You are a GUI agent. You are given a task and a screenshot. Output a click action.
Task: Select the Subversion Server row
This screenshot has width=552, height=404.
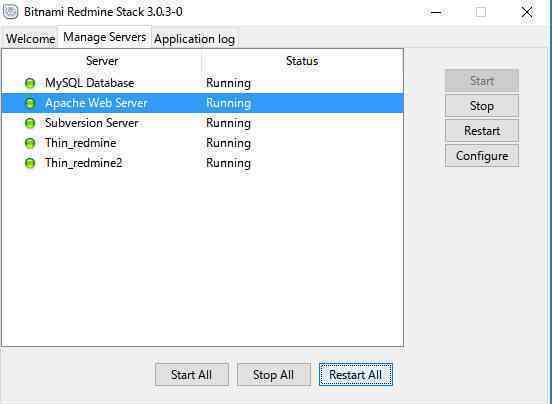point(202,123)
